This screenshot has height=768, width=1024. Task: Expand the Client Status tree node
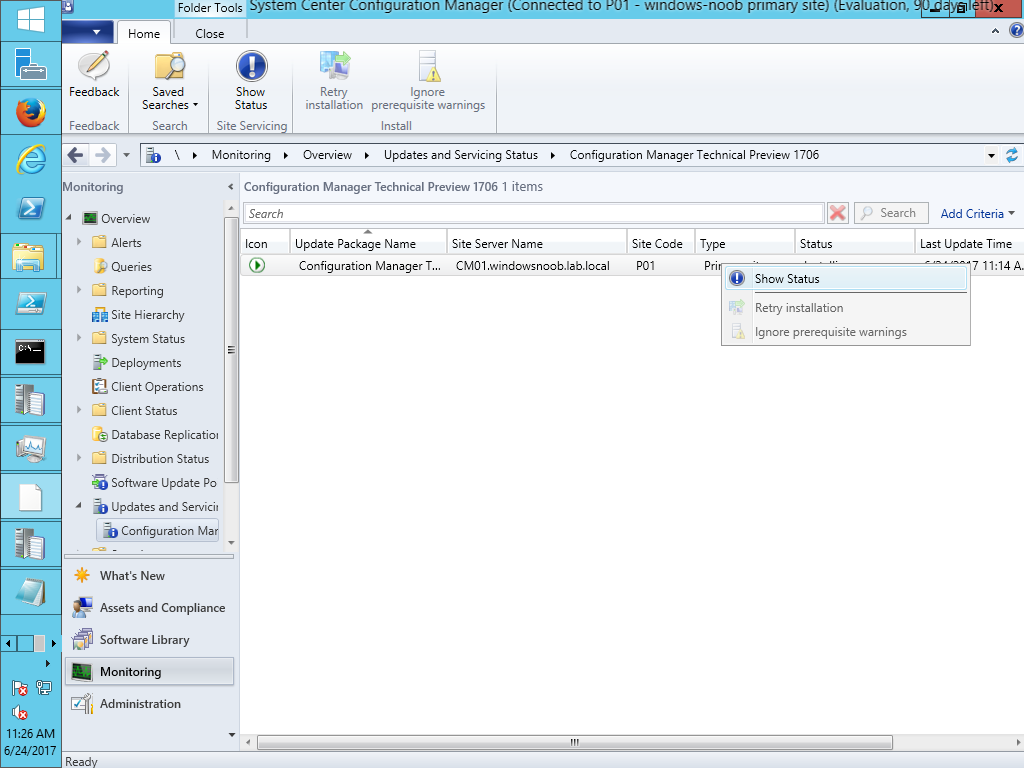tap(79, 410)
